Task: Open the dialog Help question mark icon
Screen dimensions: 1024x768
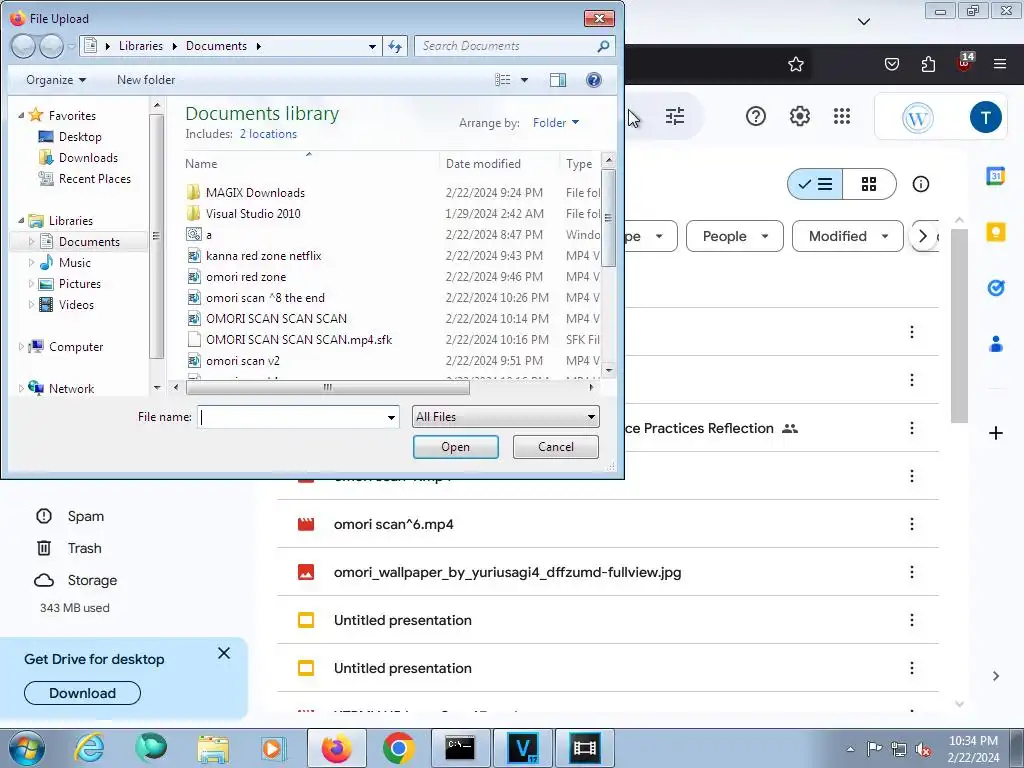Action: (x=594, y=80)
